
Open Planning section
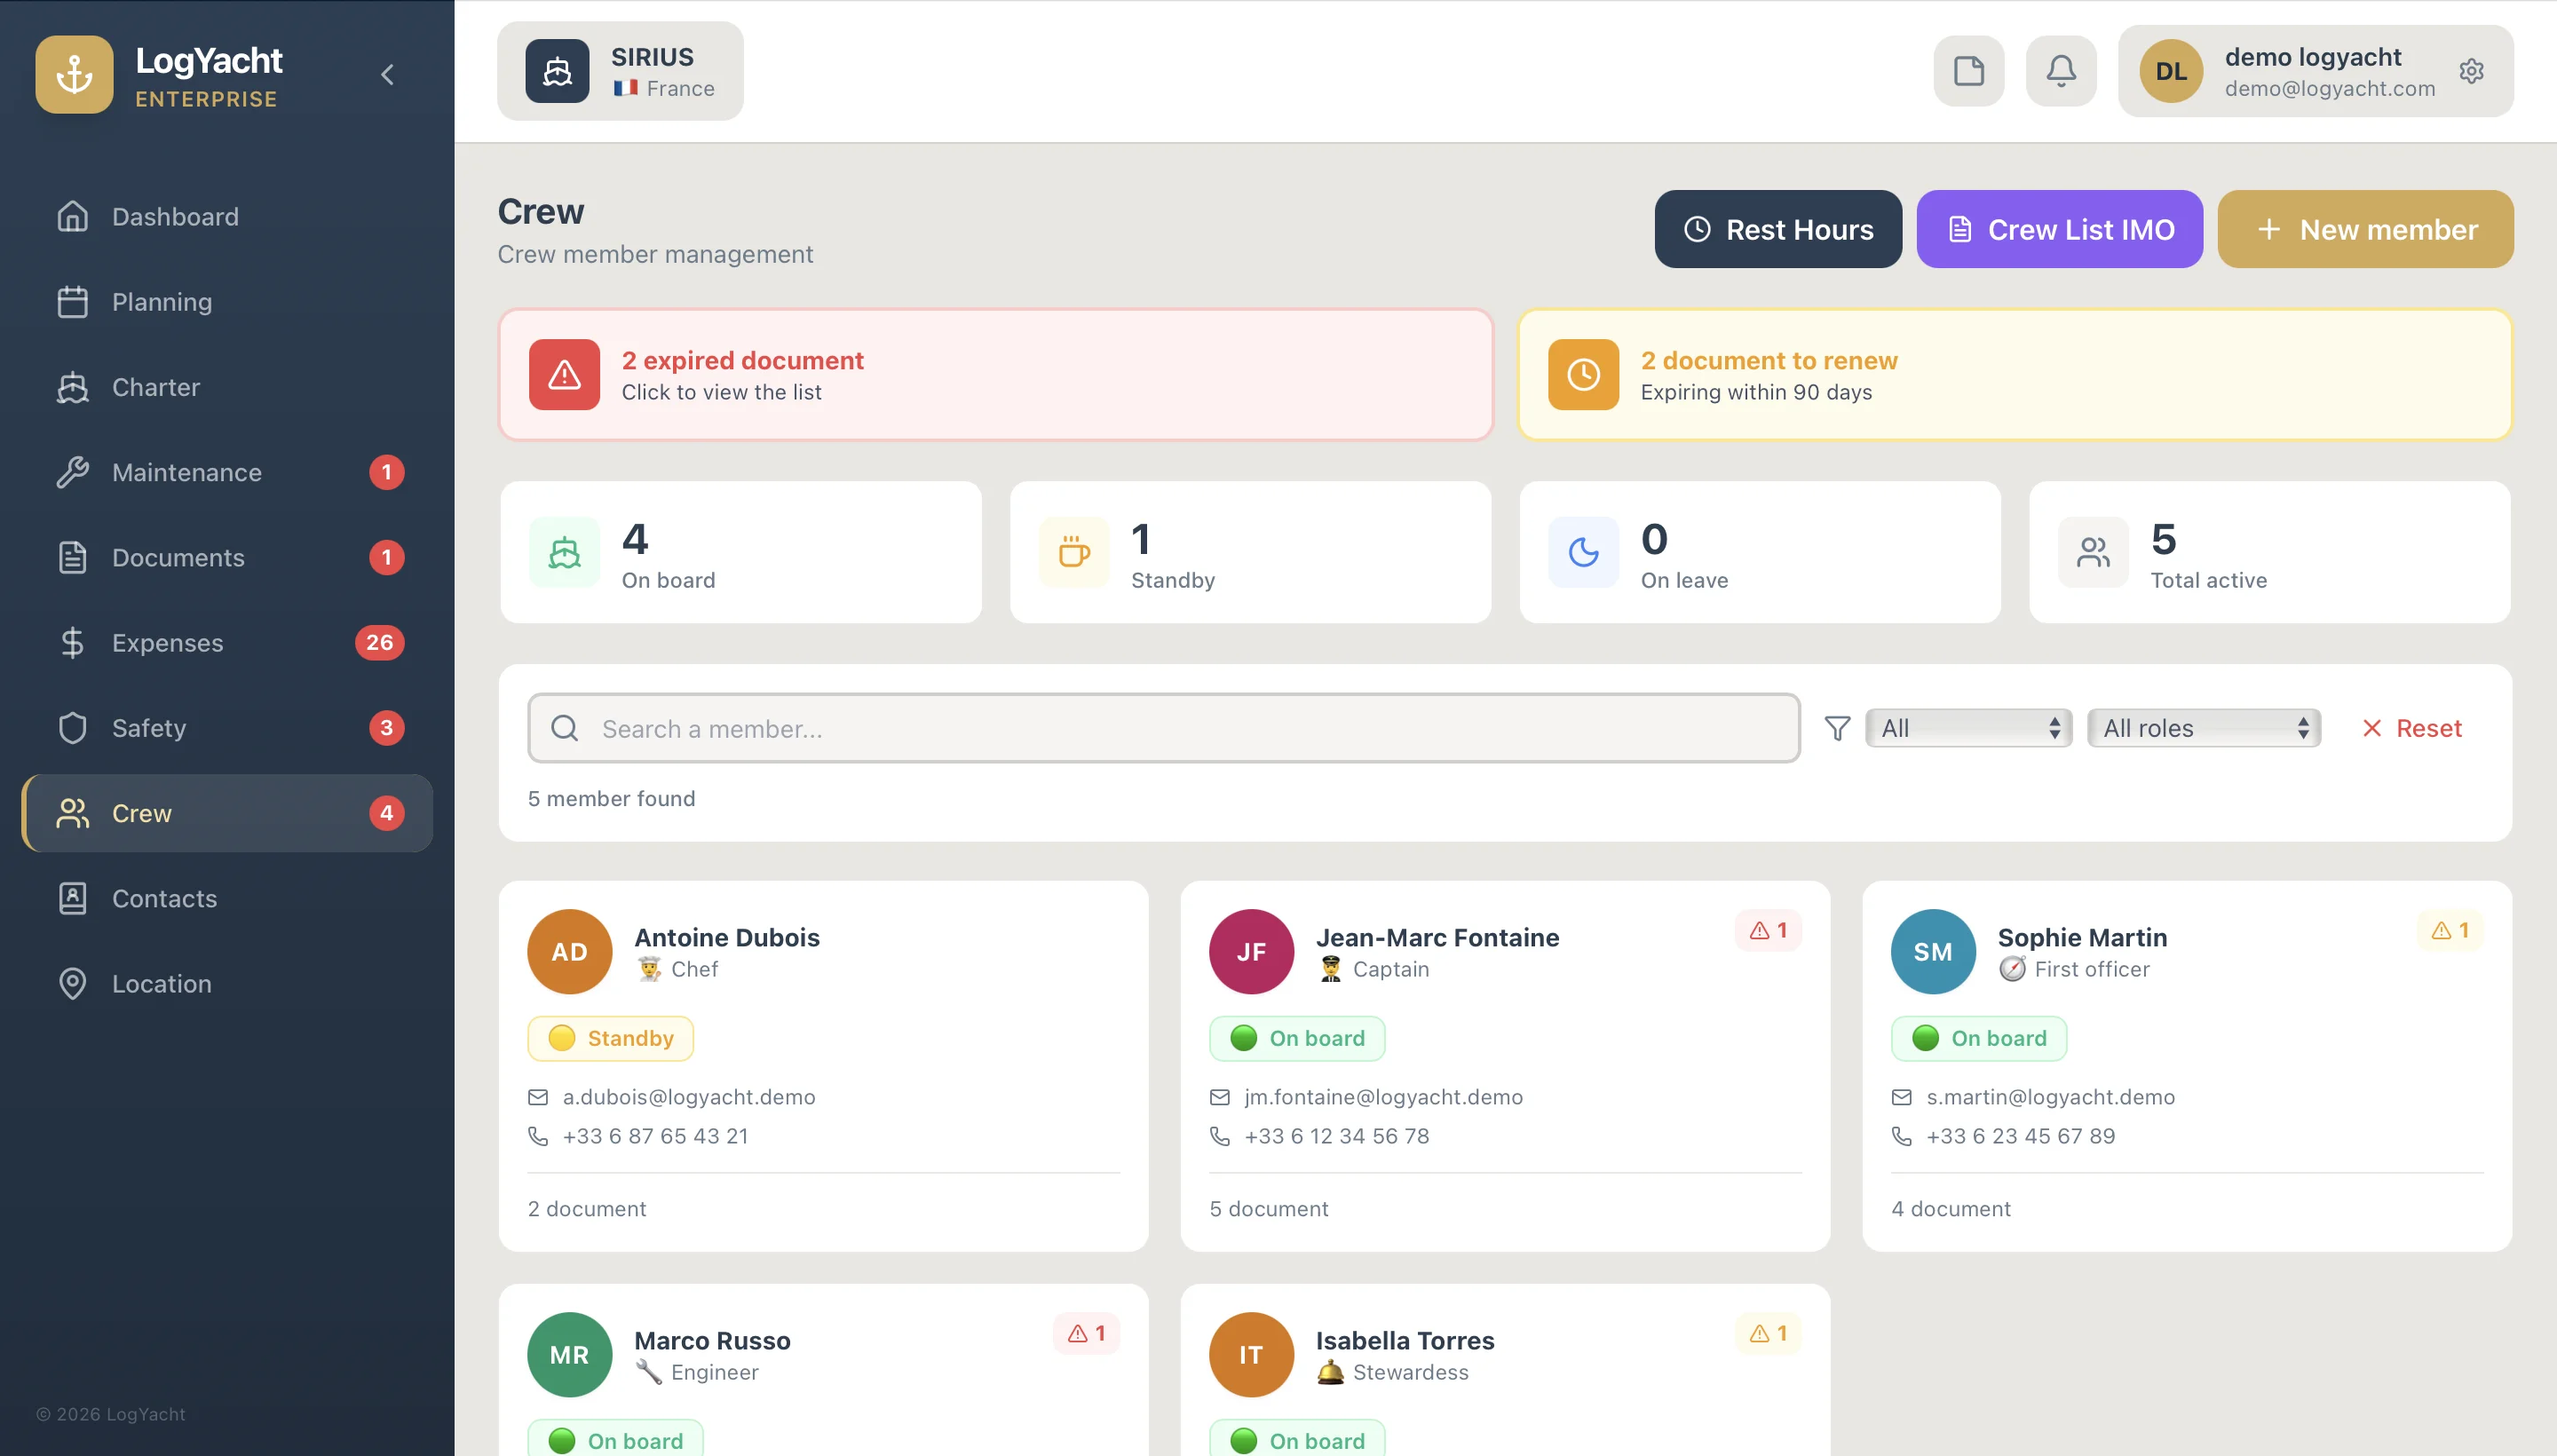(x=227, y=302)
